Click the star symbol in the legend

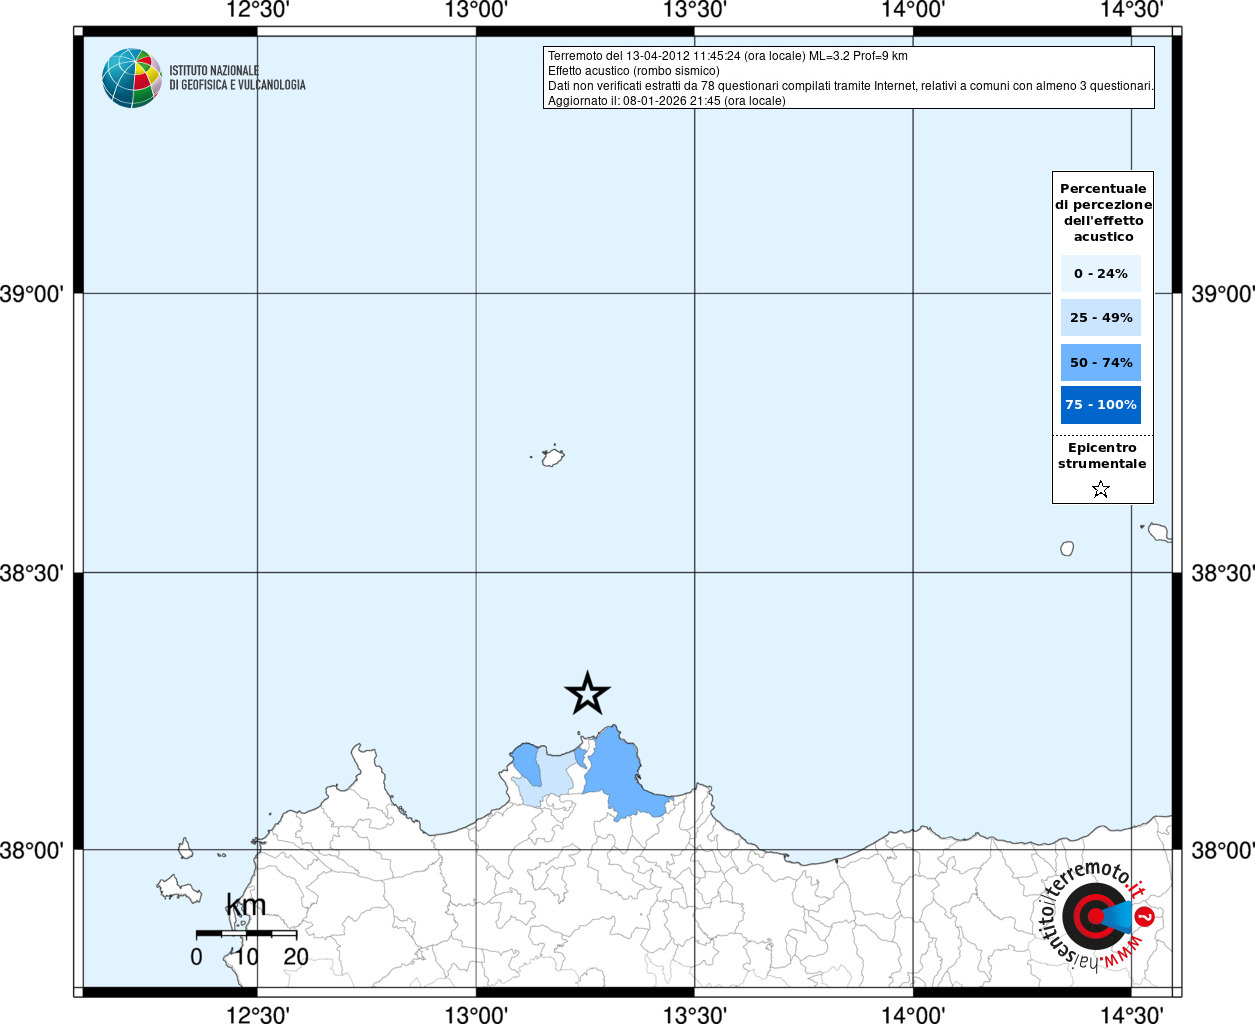click(1101, 489)
